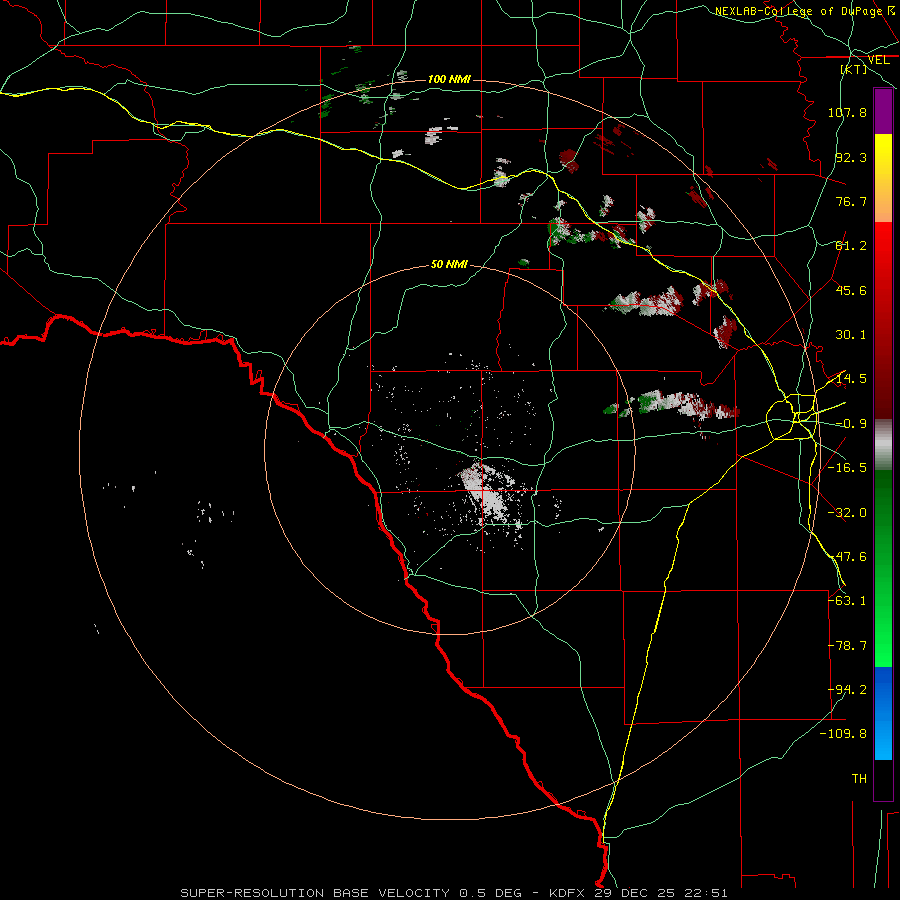
Task: Pick the red segment of the color bar
Action: (x=883, y=320)
